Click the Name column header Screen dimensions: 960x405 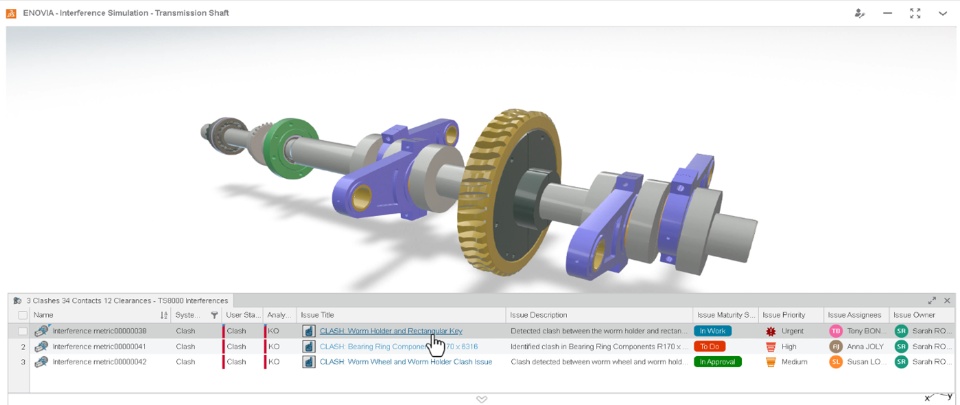pyautogui.click(x=43, y=315)
